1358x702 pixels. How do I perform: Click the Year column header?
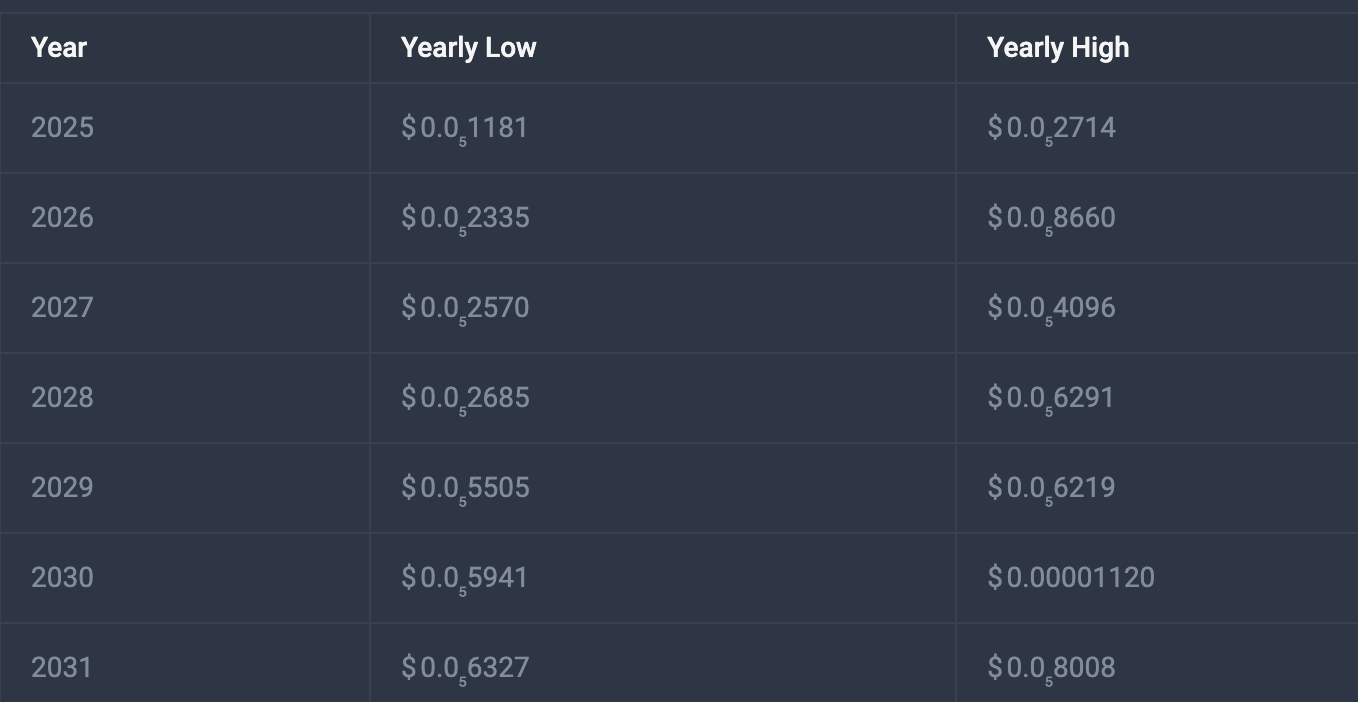pos(59,47)
